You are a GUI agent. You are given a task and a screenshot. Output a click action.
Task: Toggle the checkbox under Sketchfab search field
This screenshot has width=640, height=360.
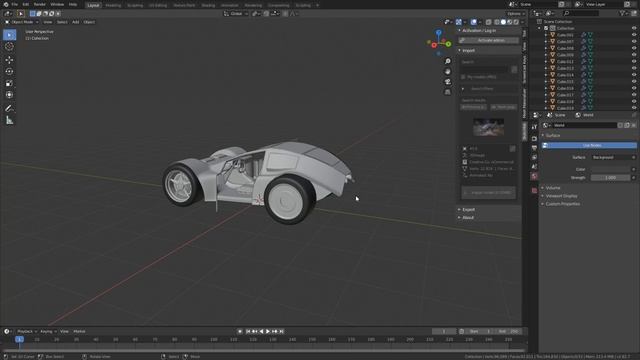point(463,77)
